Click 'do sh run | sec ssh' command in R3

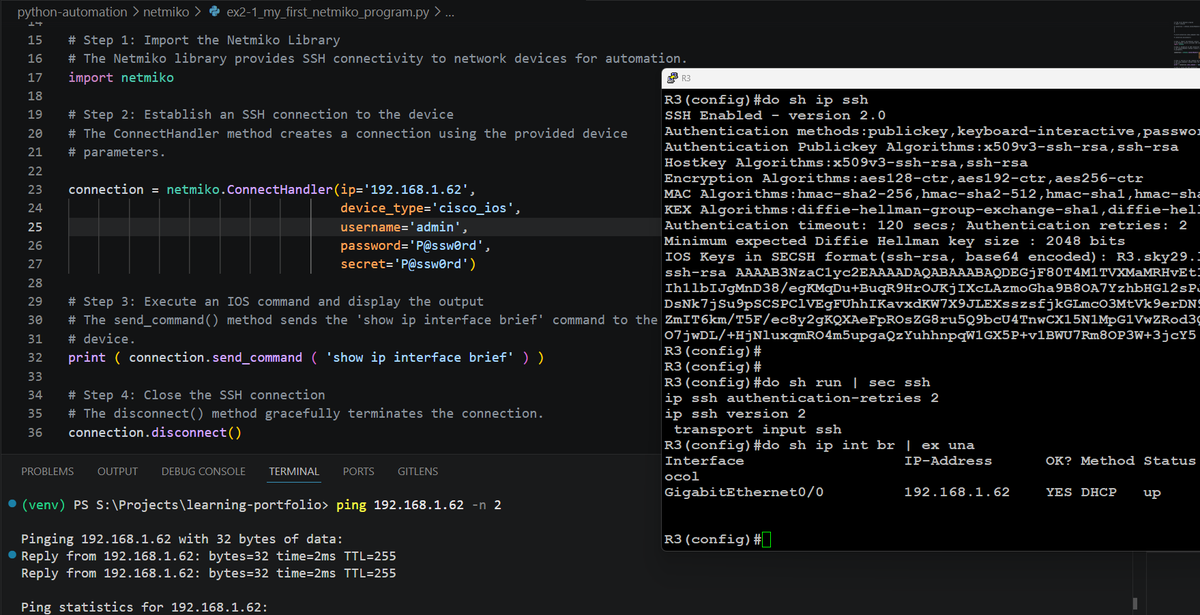846,382
